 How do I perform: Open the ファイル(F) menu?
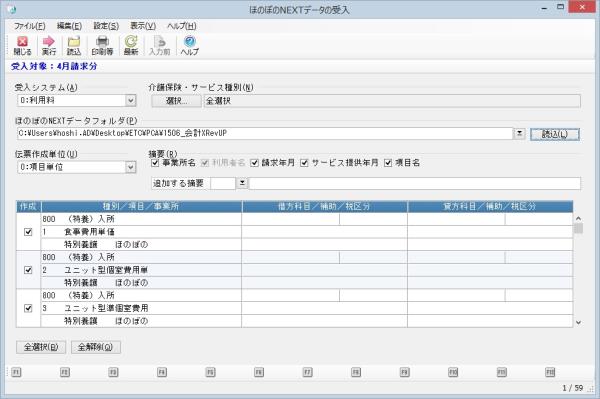pos(29,26)
